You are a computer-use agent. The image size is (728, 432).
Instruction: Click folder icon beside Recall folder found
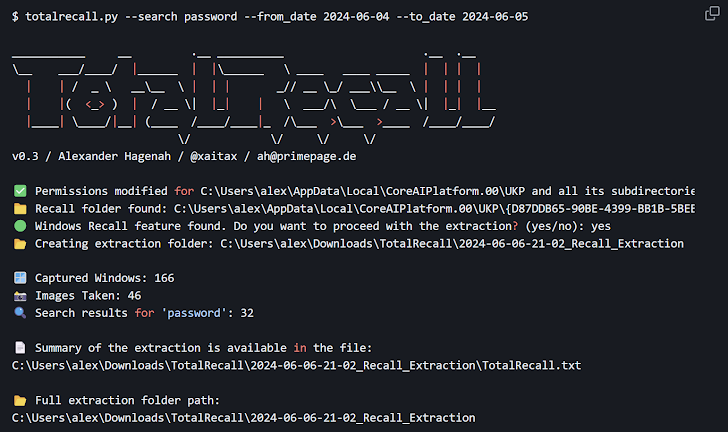pos(20,209)
